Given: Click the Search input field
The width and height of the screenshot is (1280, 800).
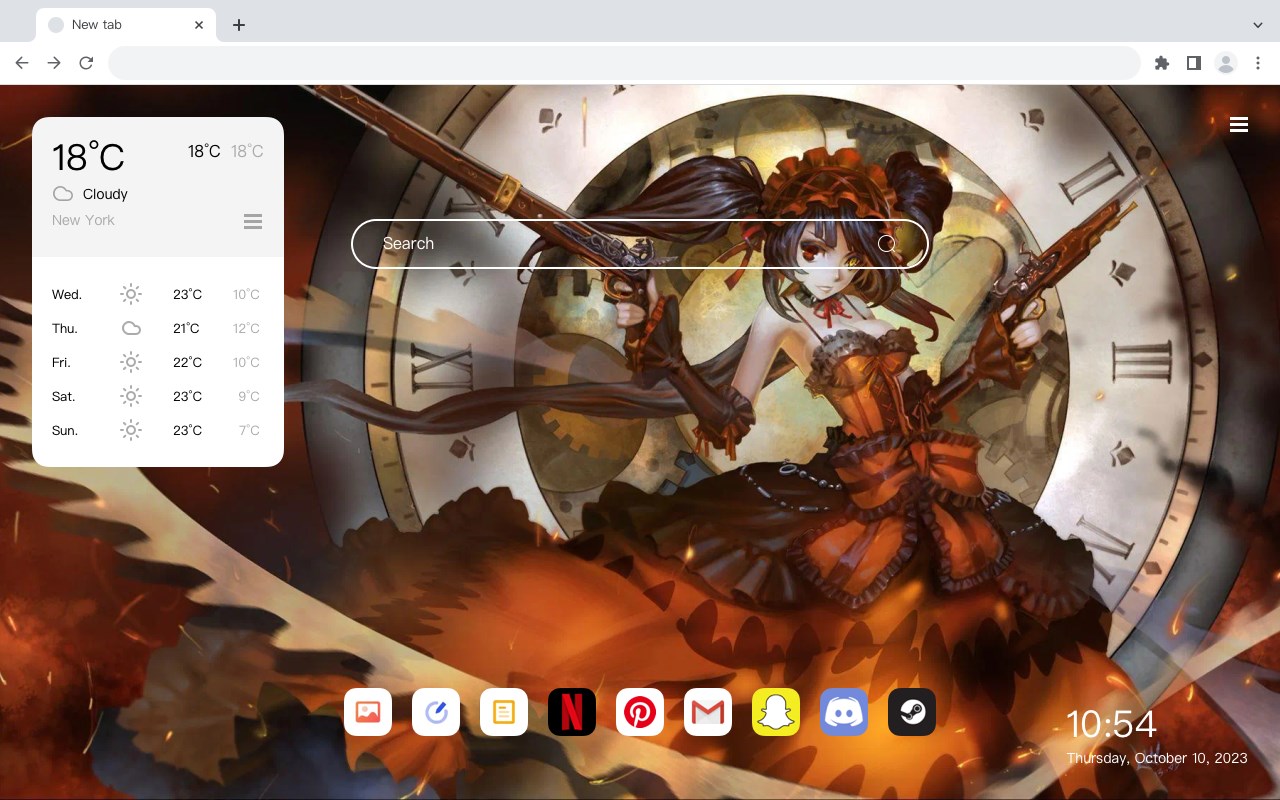Looking at the screenshot, I should coord(640,244).
